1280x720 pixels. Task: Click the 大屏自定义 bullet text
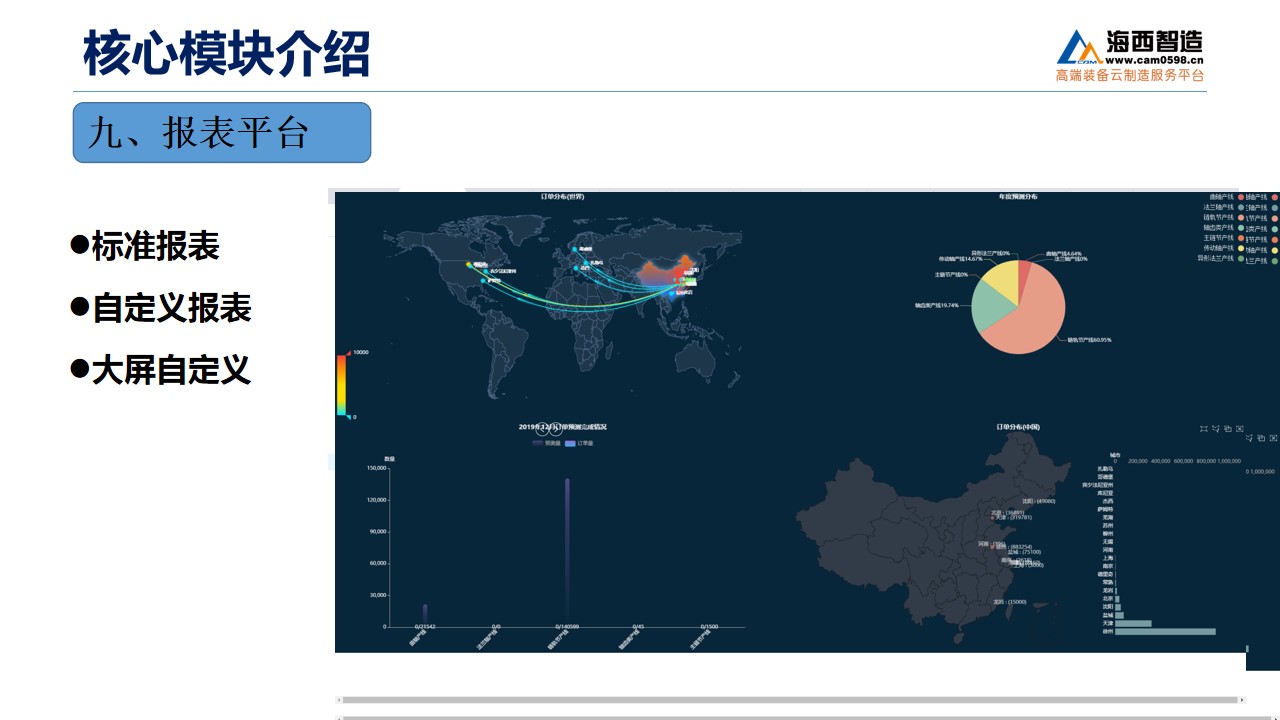pyautogui.click(x=171, y=370)
